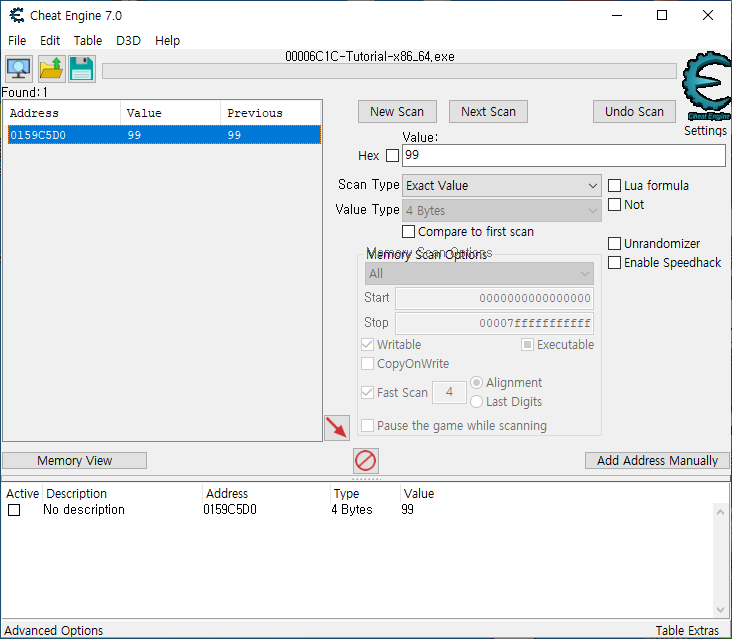This screenshot has width=732, height=639.
Task: Click the 4 Bytes type cell
Action: point(352,510)
